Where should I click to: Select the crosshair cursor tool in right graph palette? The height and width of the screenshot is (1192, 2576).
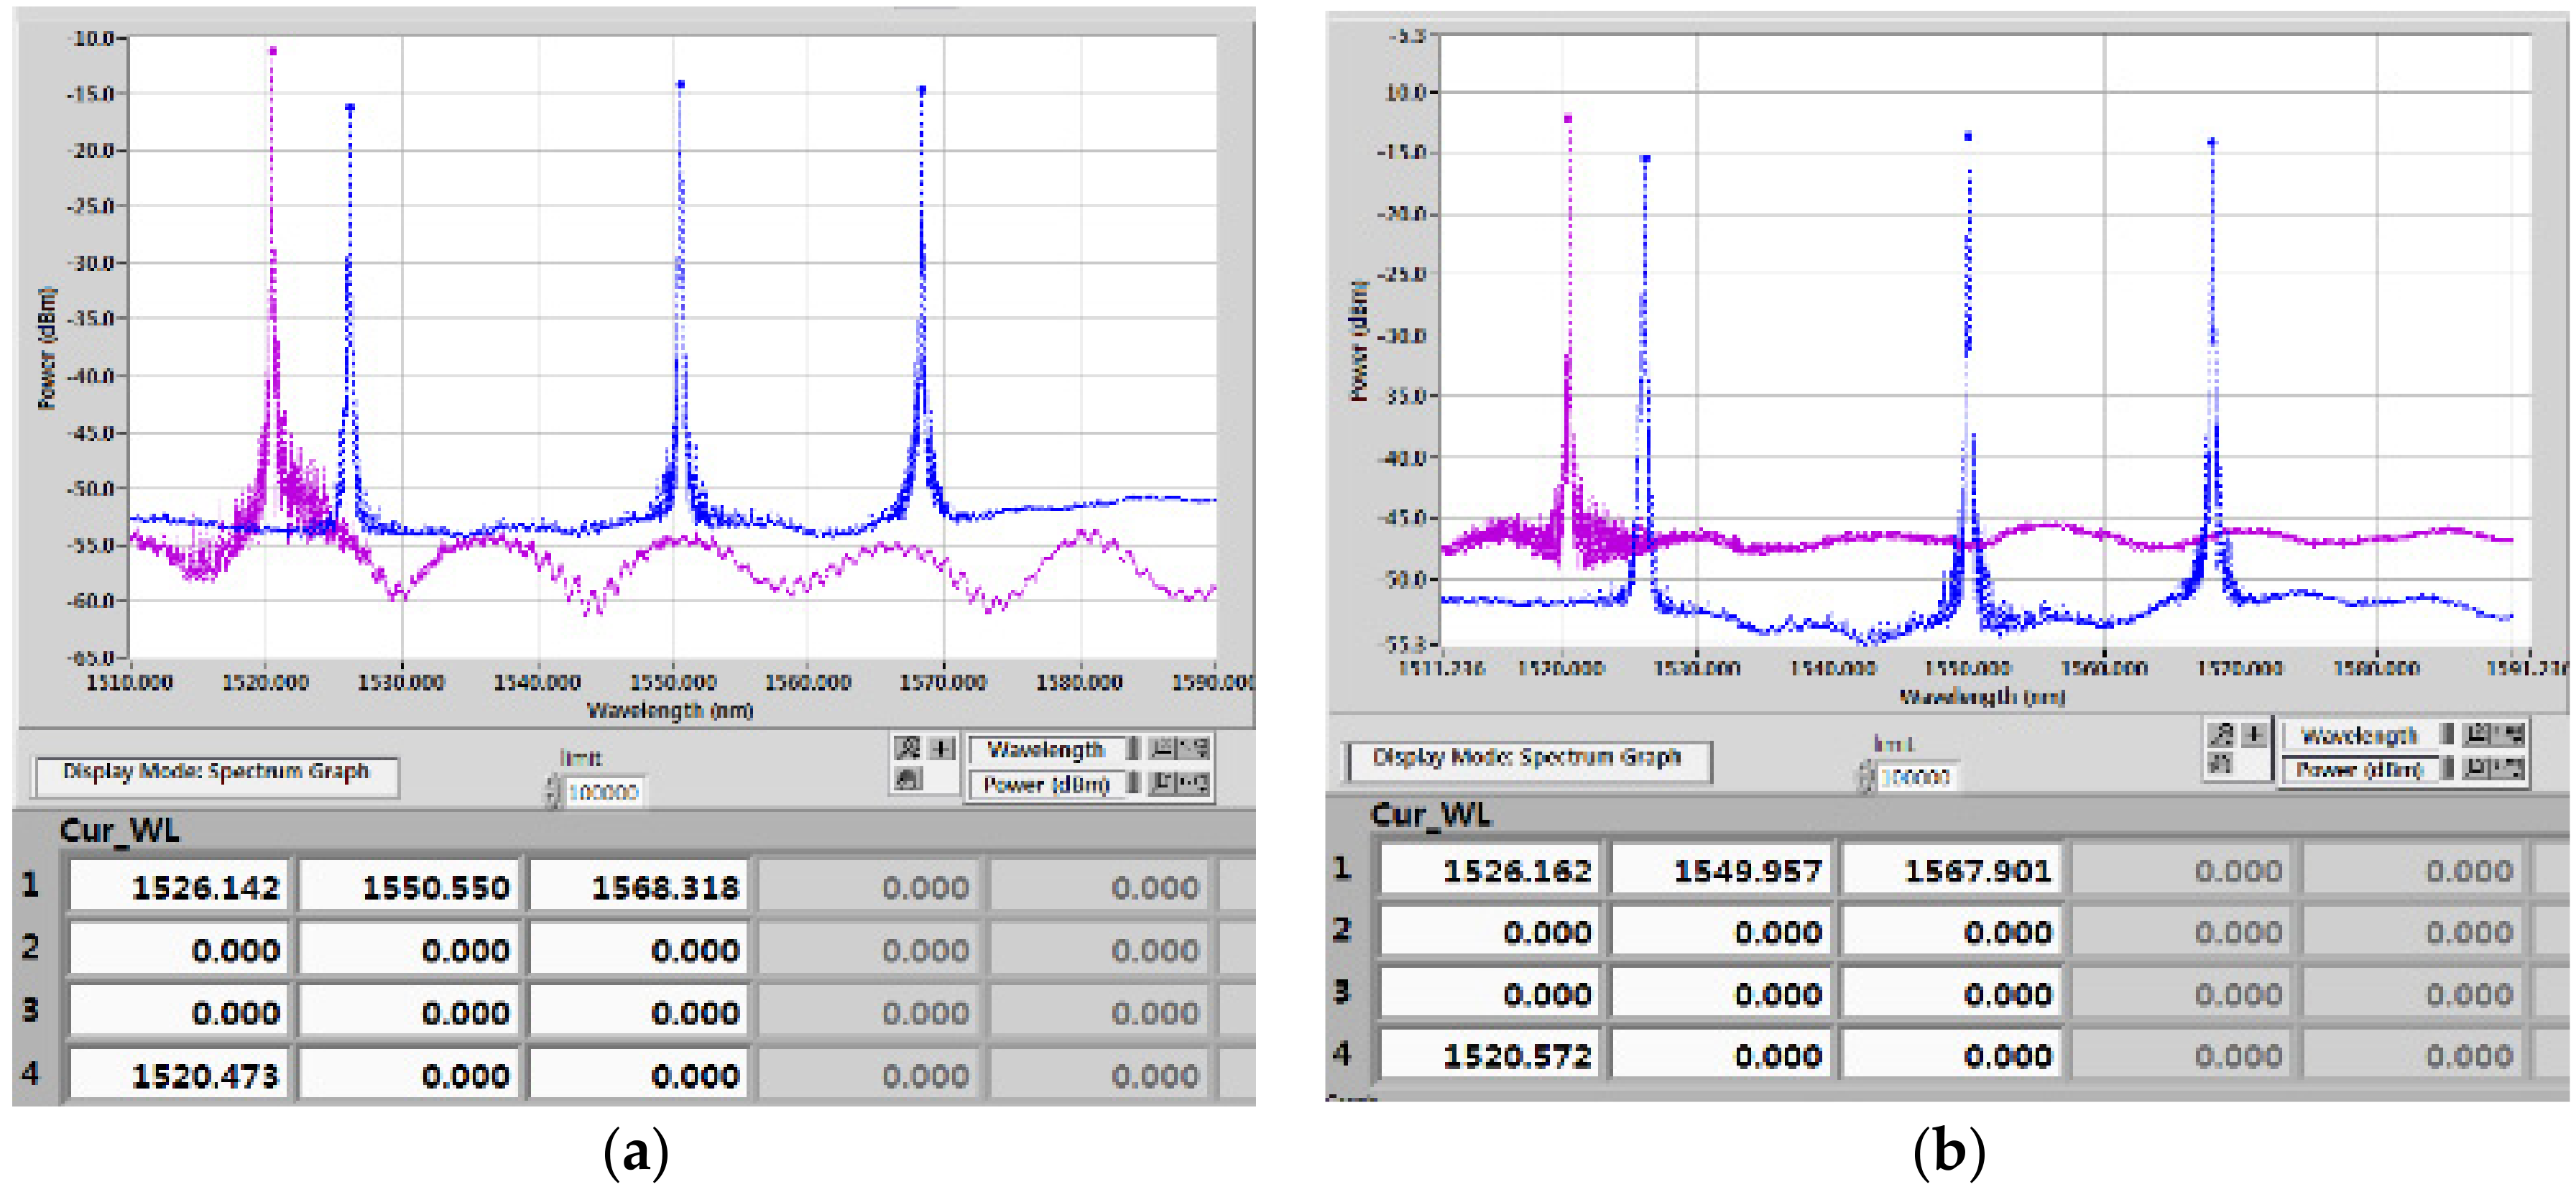point(2255,734)
